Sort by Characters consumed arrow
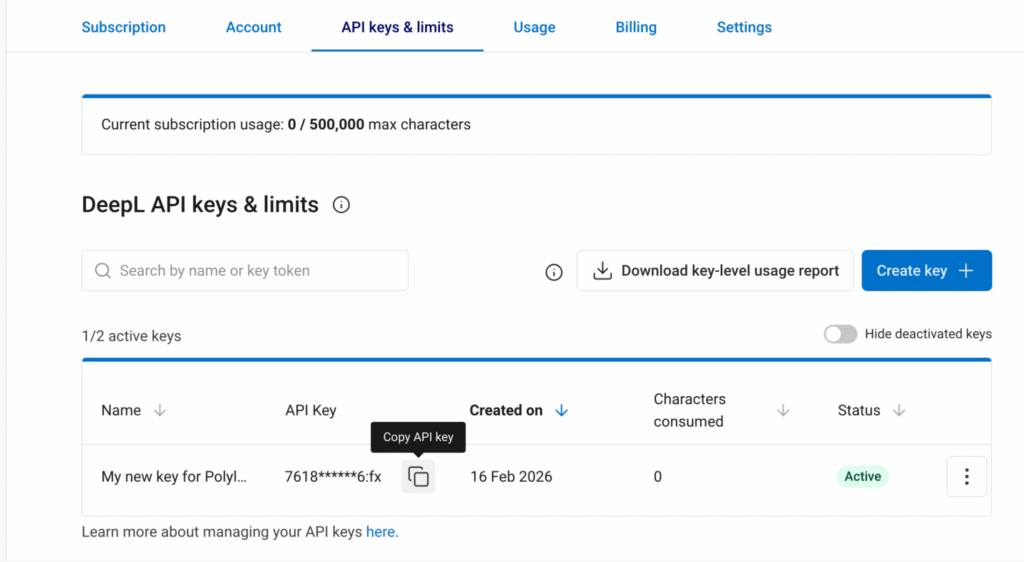 [783, 411]
